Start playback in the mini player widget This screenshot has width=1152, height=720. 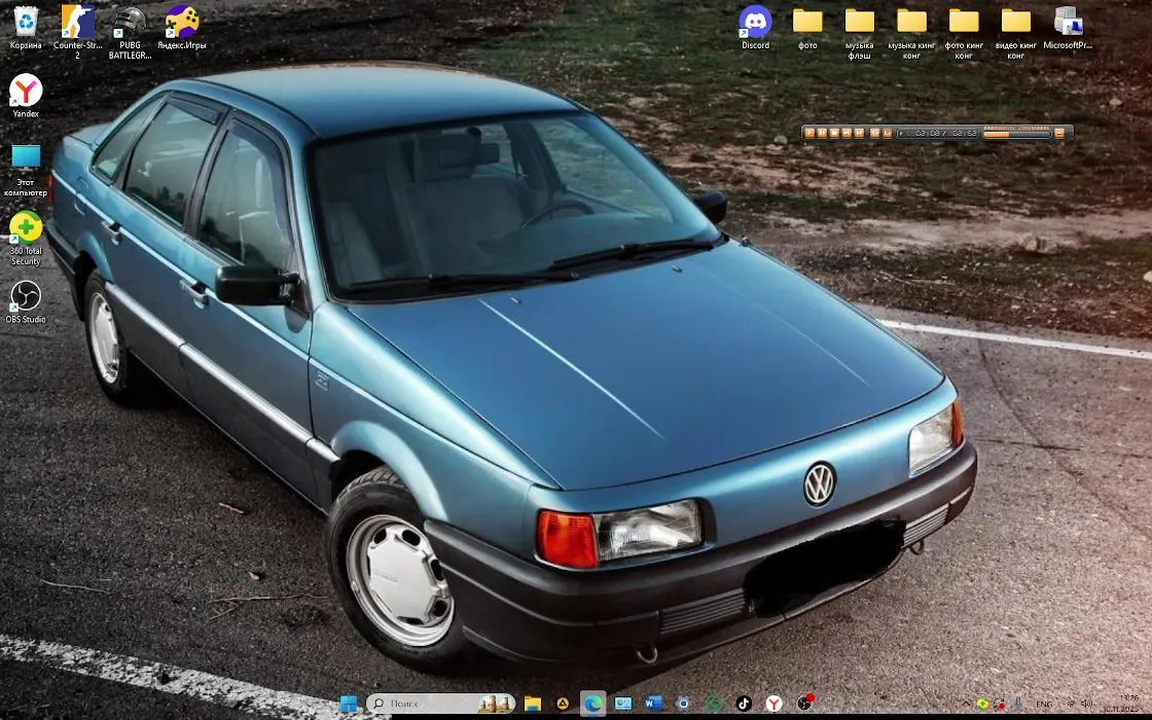[x=810, y=133]
